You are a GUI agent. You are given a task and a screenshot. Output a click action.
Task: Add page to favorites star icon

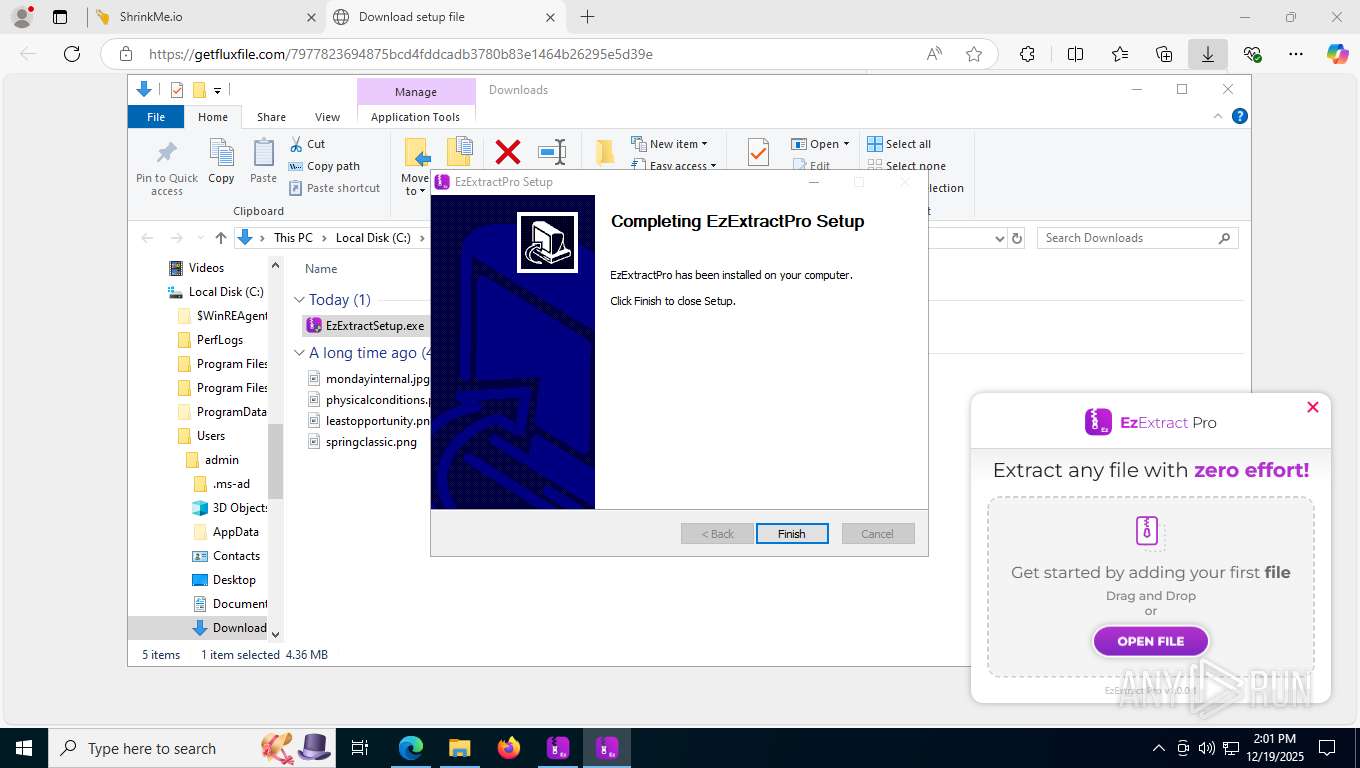pyautogui.click(x=974, y=54)
